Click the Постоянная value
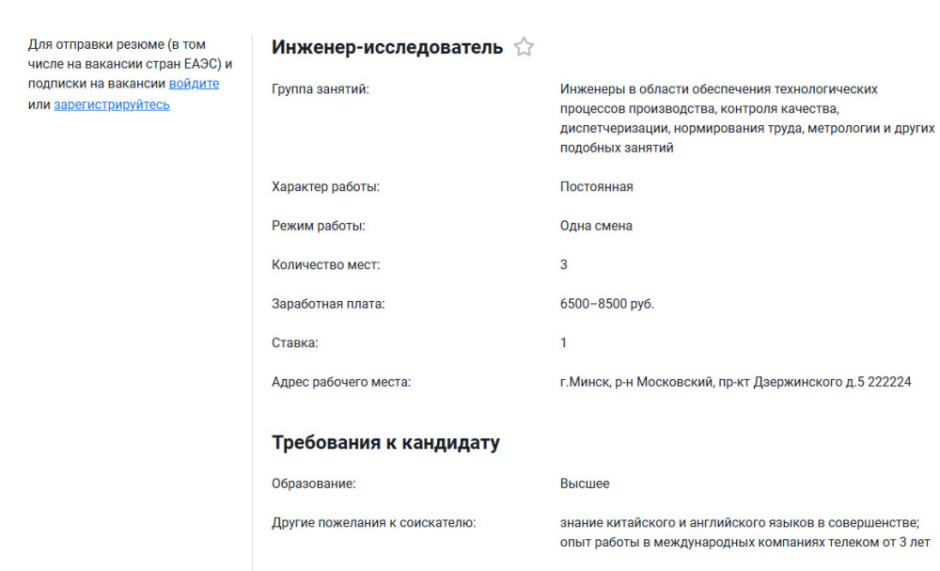 (596, 187)
